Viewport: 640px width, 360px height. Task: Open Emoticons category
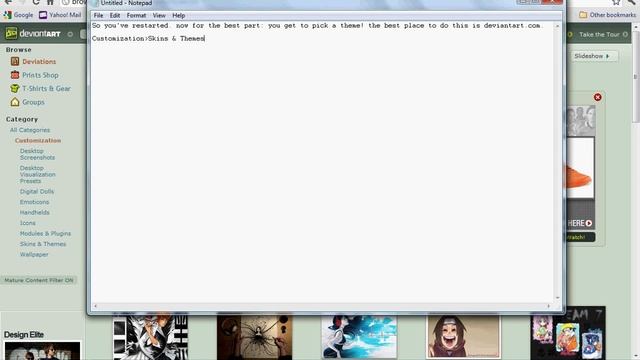pos(34,202)
